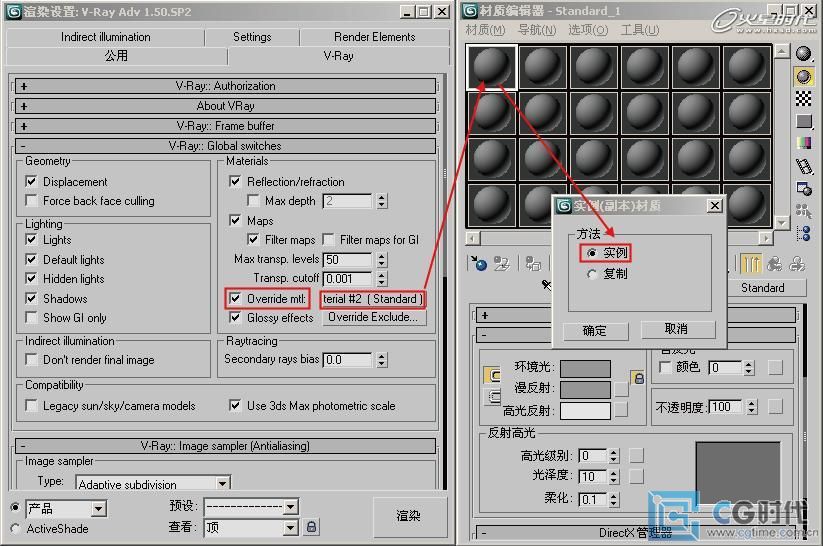
Task: Toggle the highlighted Show End Result icon
Action: coord(751,263)
